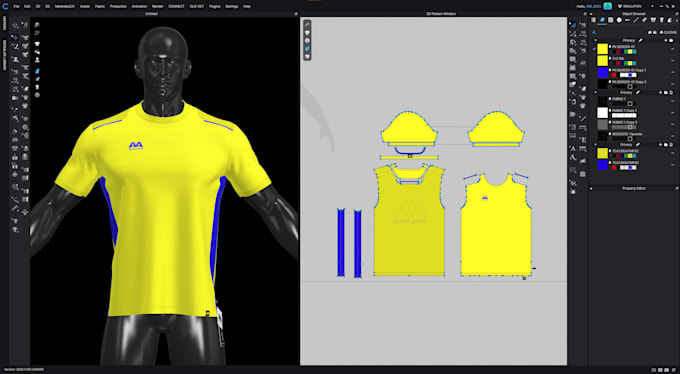The image size is (680, 374).
Task: Pick the highlighted Transform Pattern tool in 2D toolbar
Action: coord(572,25)
